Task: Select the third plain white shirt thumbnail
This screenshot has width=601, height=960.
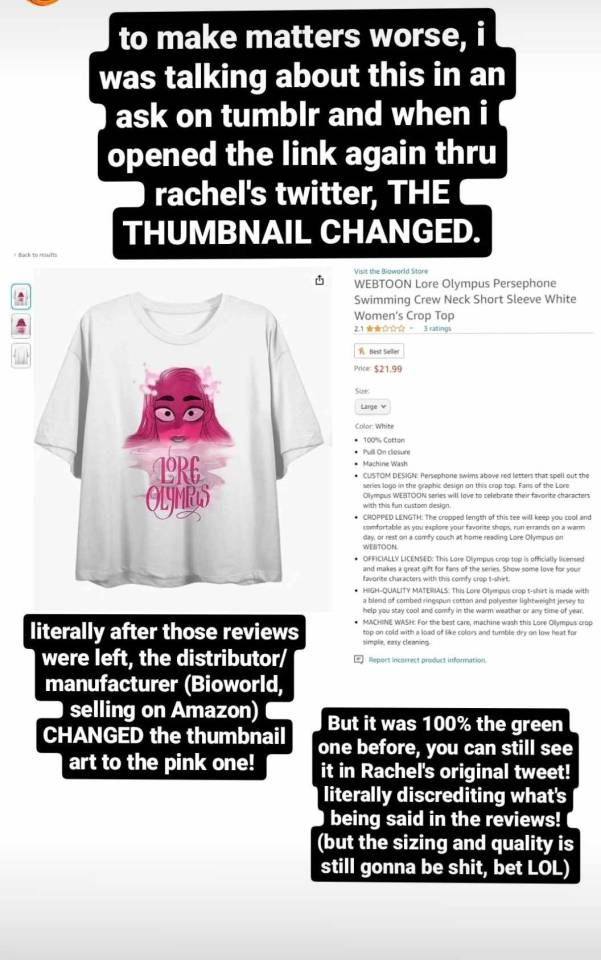Action: coord(21,354)
